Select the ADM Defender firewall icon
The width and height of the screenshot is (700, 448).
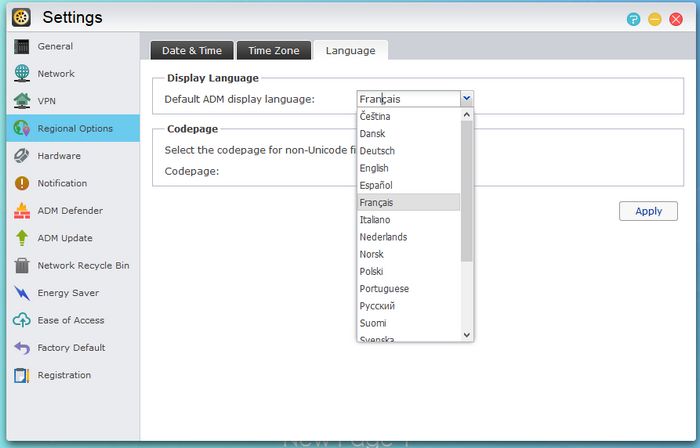tap(21, 211)
